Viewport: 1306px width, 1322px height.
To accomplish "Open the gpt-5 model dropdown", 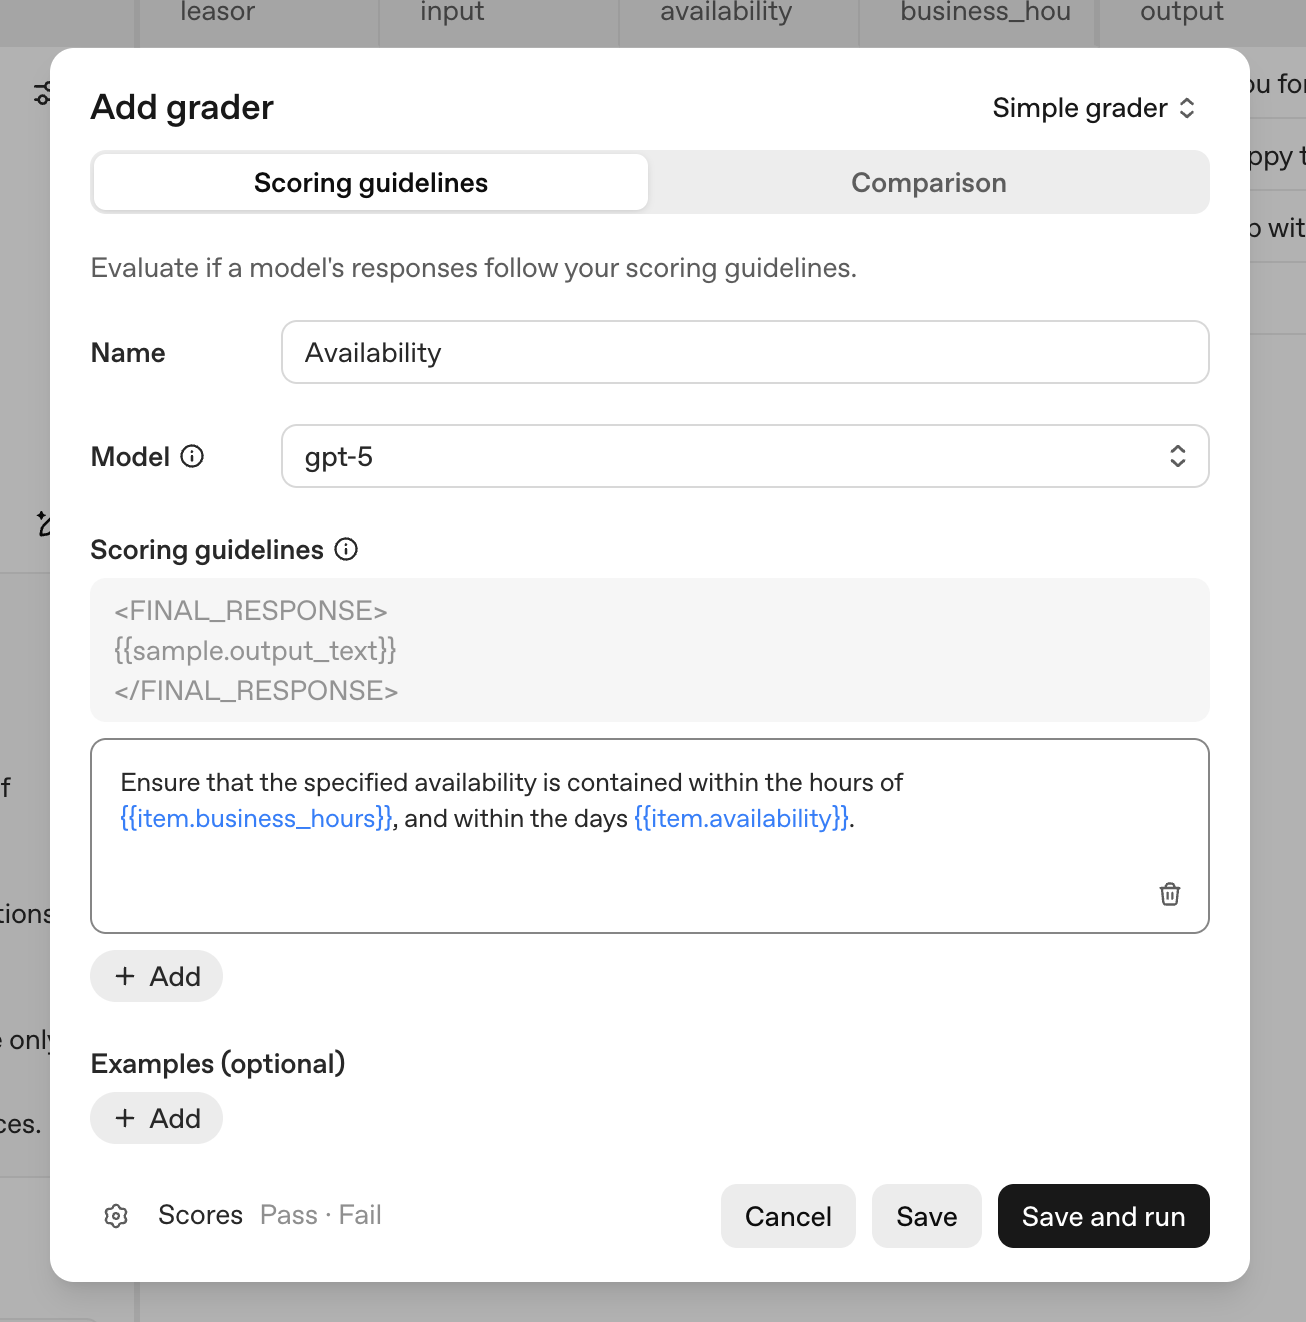I will tap(744, 456).
